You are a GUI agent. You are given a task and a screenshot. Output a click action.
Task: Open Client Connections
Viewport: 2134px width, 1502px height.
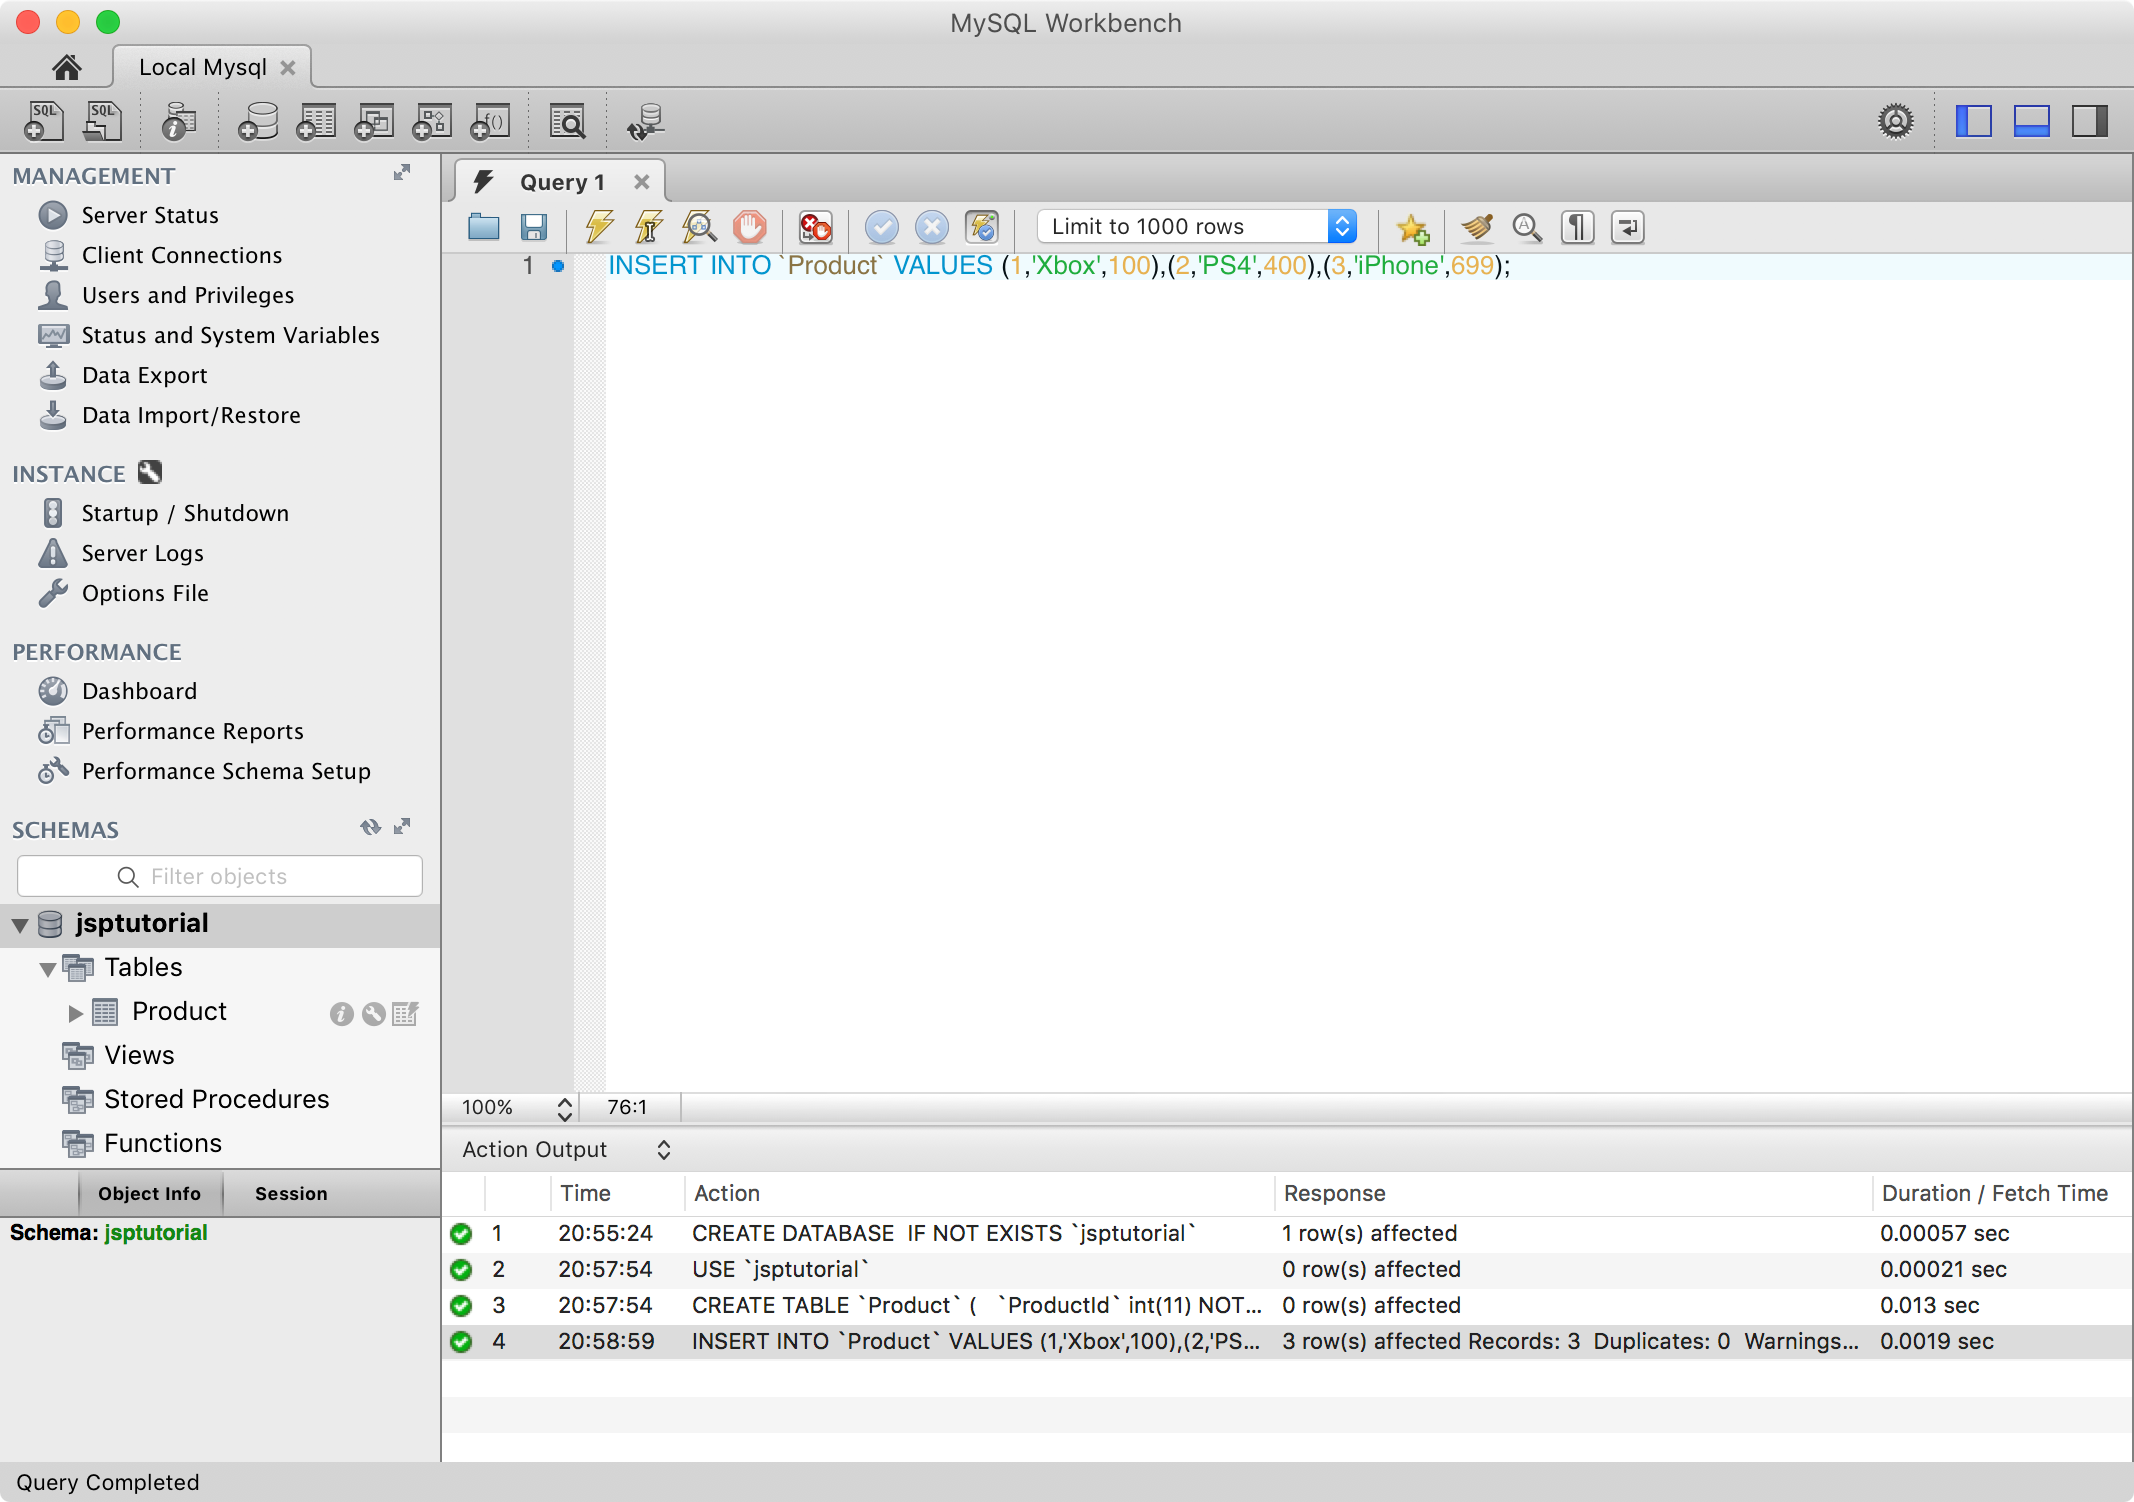click(x=181, y=255)
